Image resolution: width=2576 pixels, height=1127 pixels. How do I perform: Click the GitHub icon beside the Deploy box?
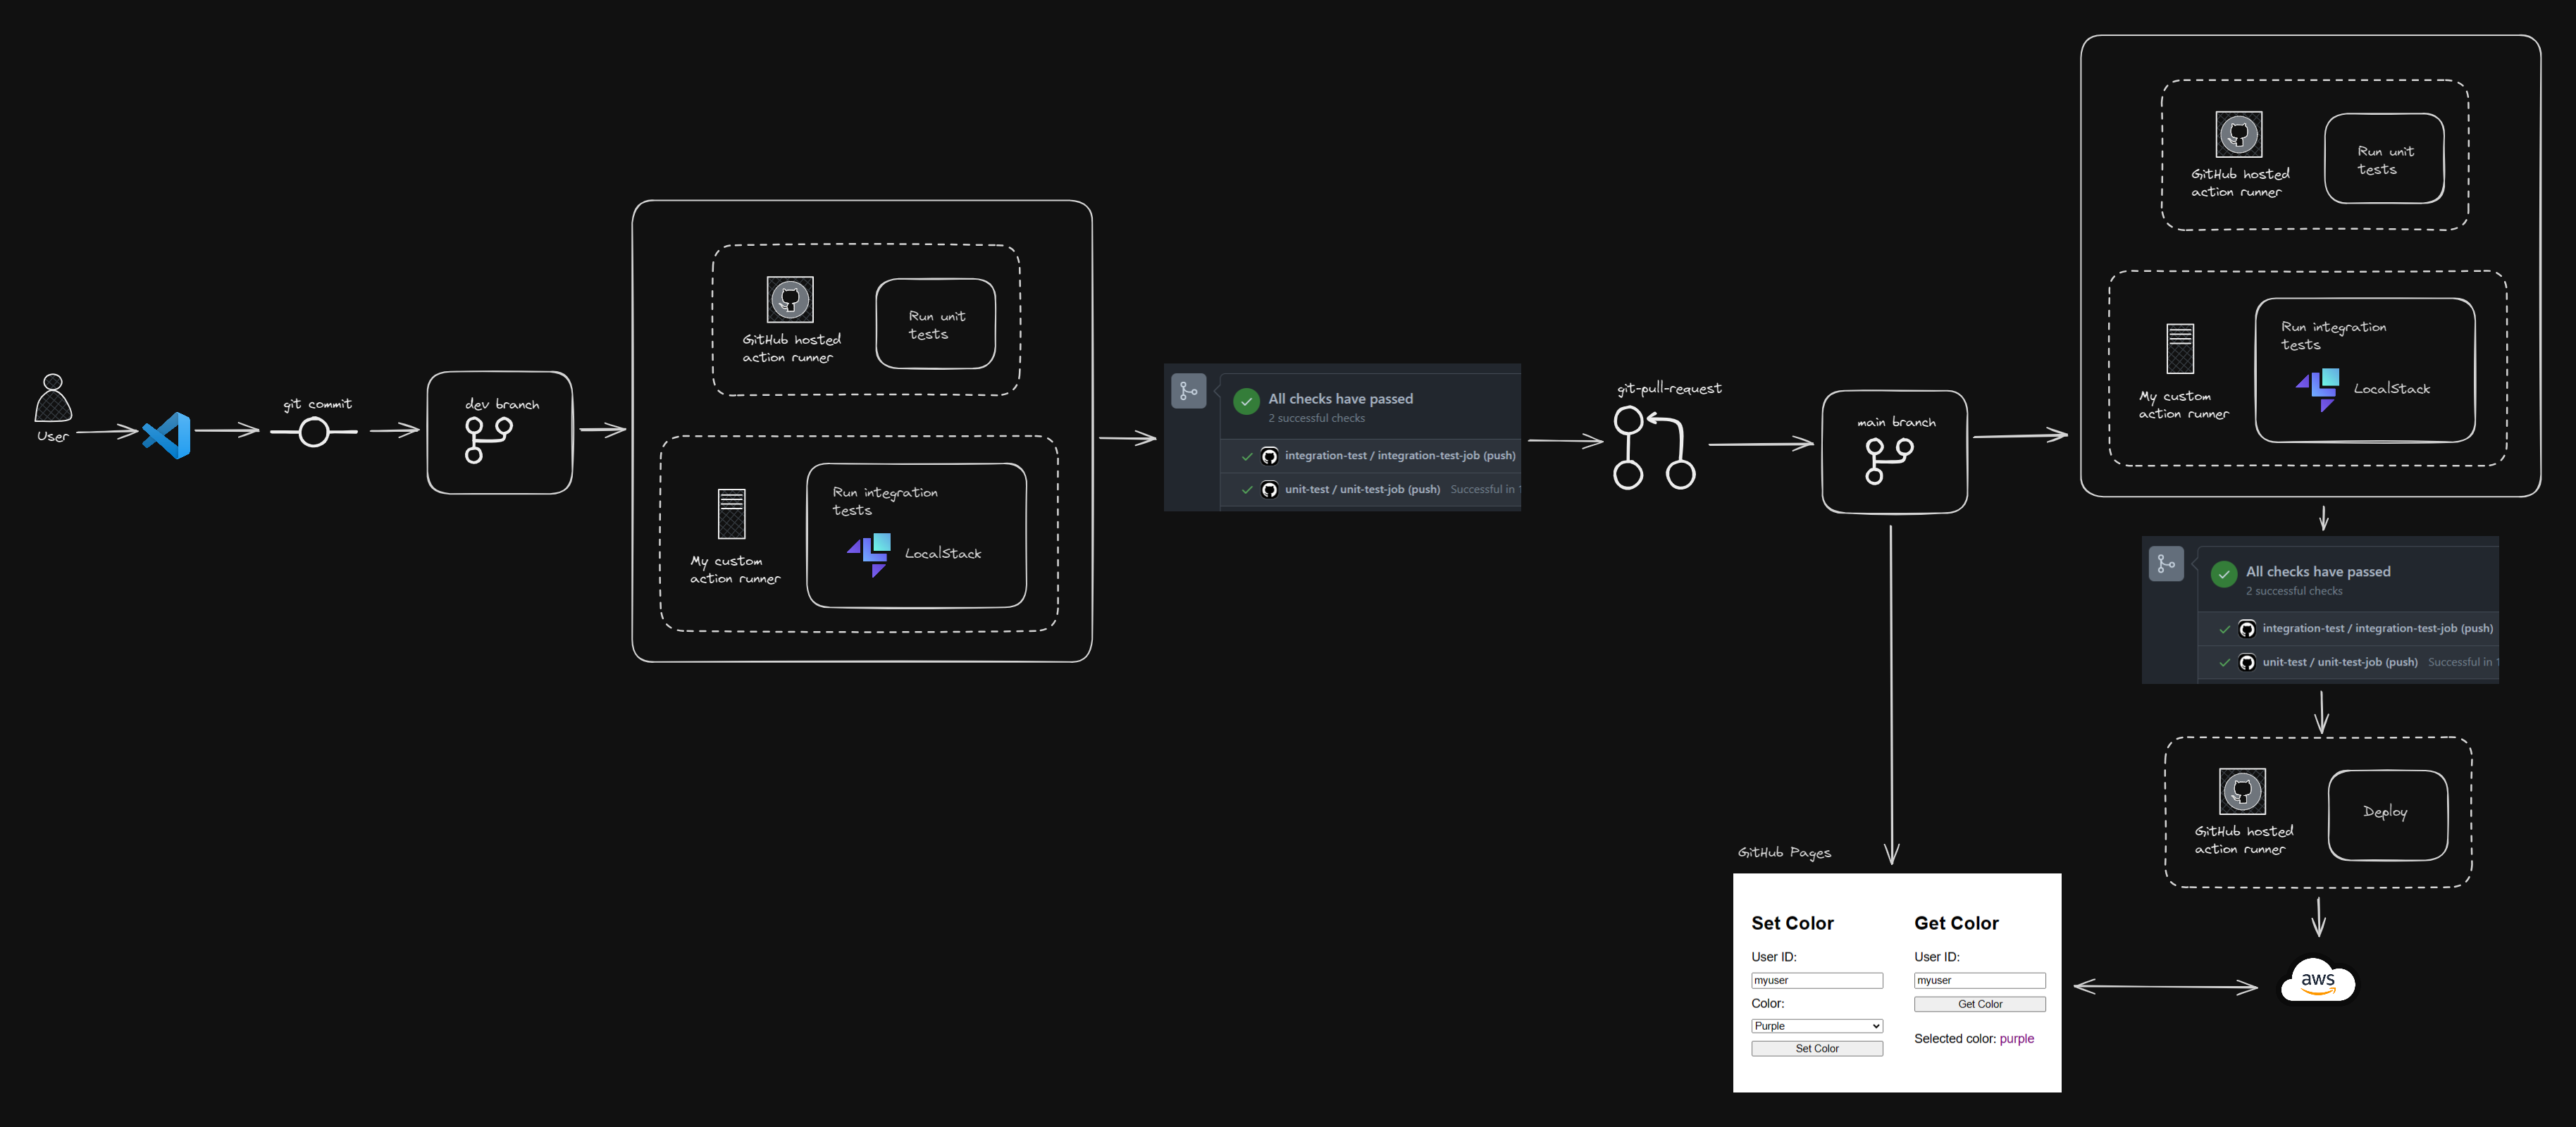click(2241, 792)
